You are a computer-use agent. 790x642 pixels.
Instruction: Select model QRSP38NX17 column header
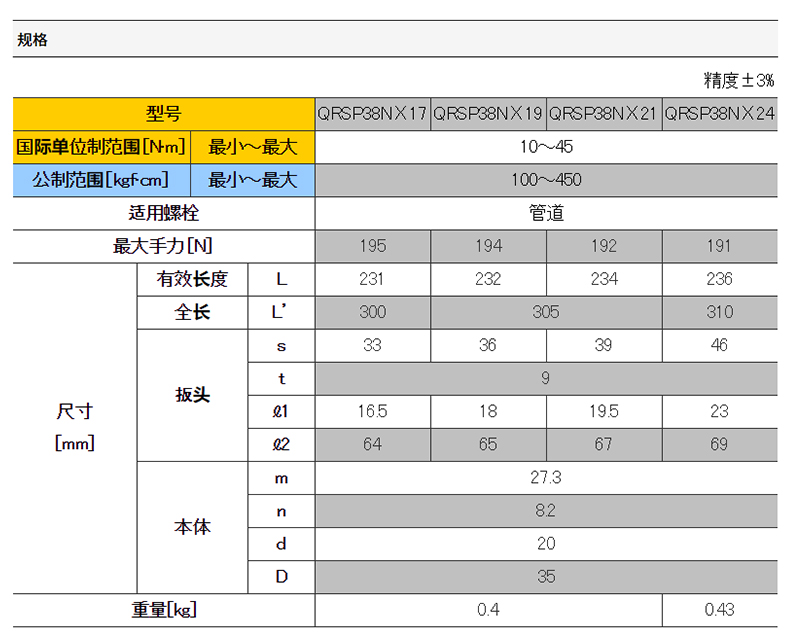pyautogui.click(x=372, y=114)
